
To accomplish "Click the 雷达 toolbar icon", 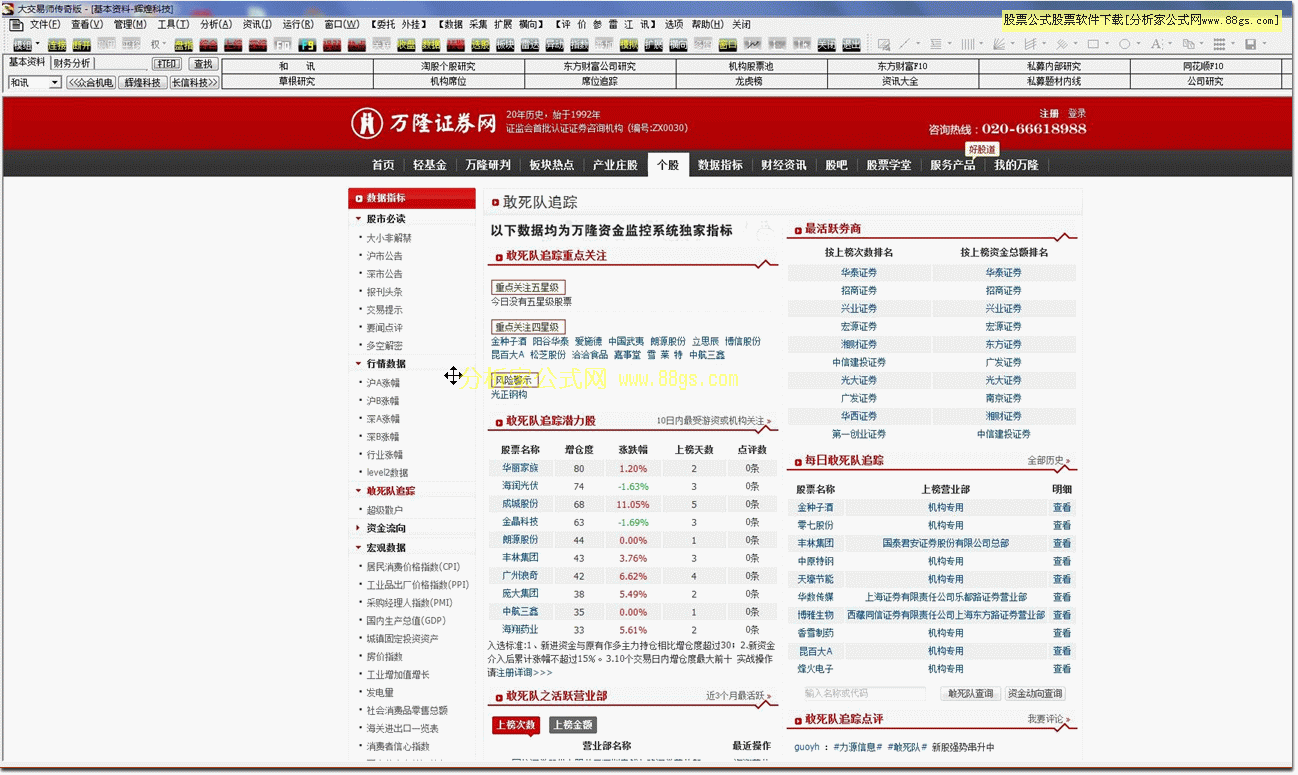I will click(529, 45).
